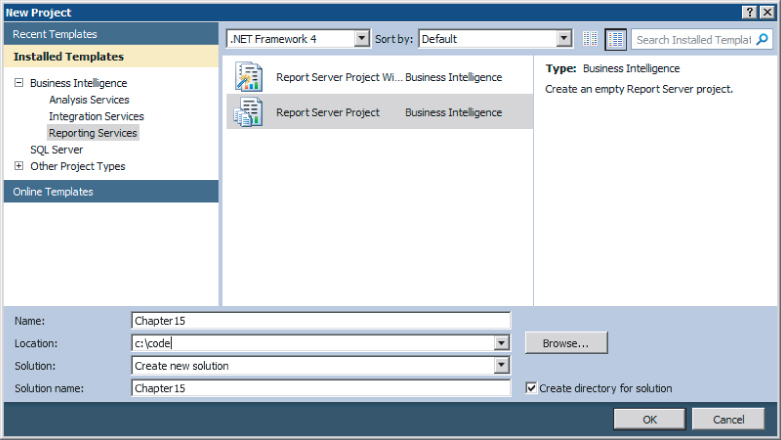Expand the Other Project Types node
Viewport: 781px width, 440px height.
pyautogui.click(x=18, y=165)
